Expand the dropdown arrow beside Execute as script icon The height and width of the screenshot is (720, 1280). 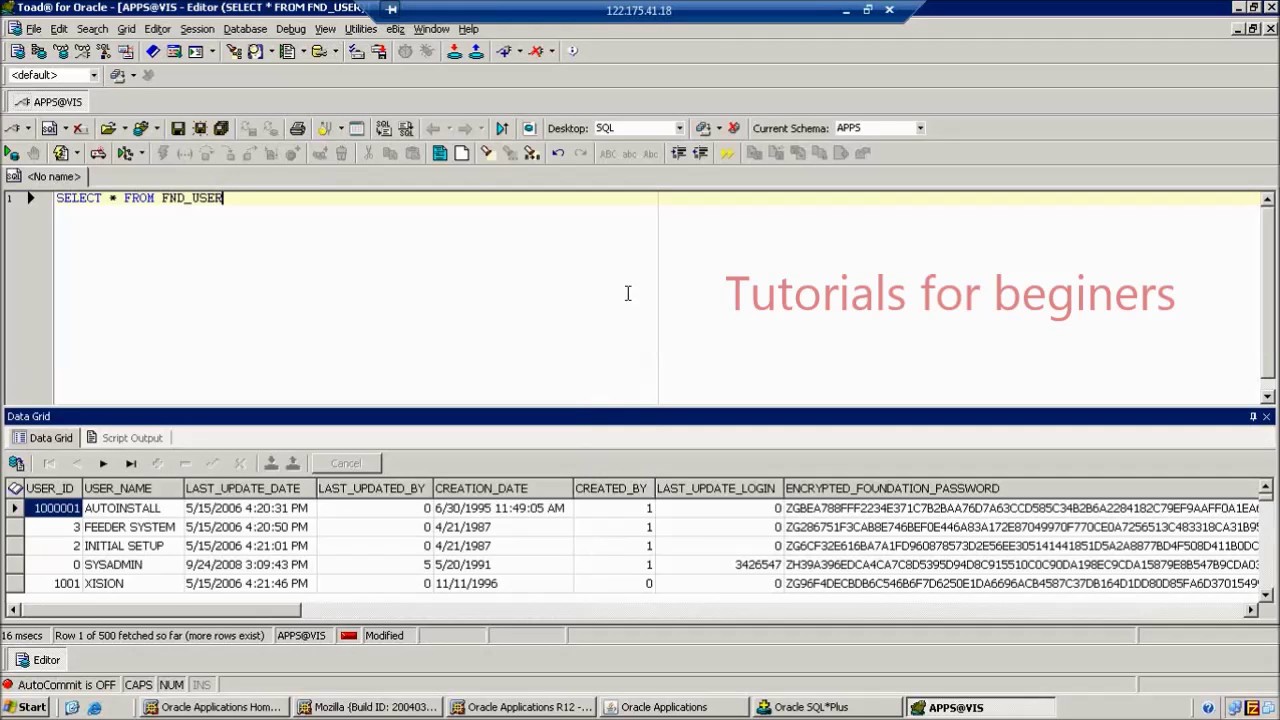coord(77,153)
